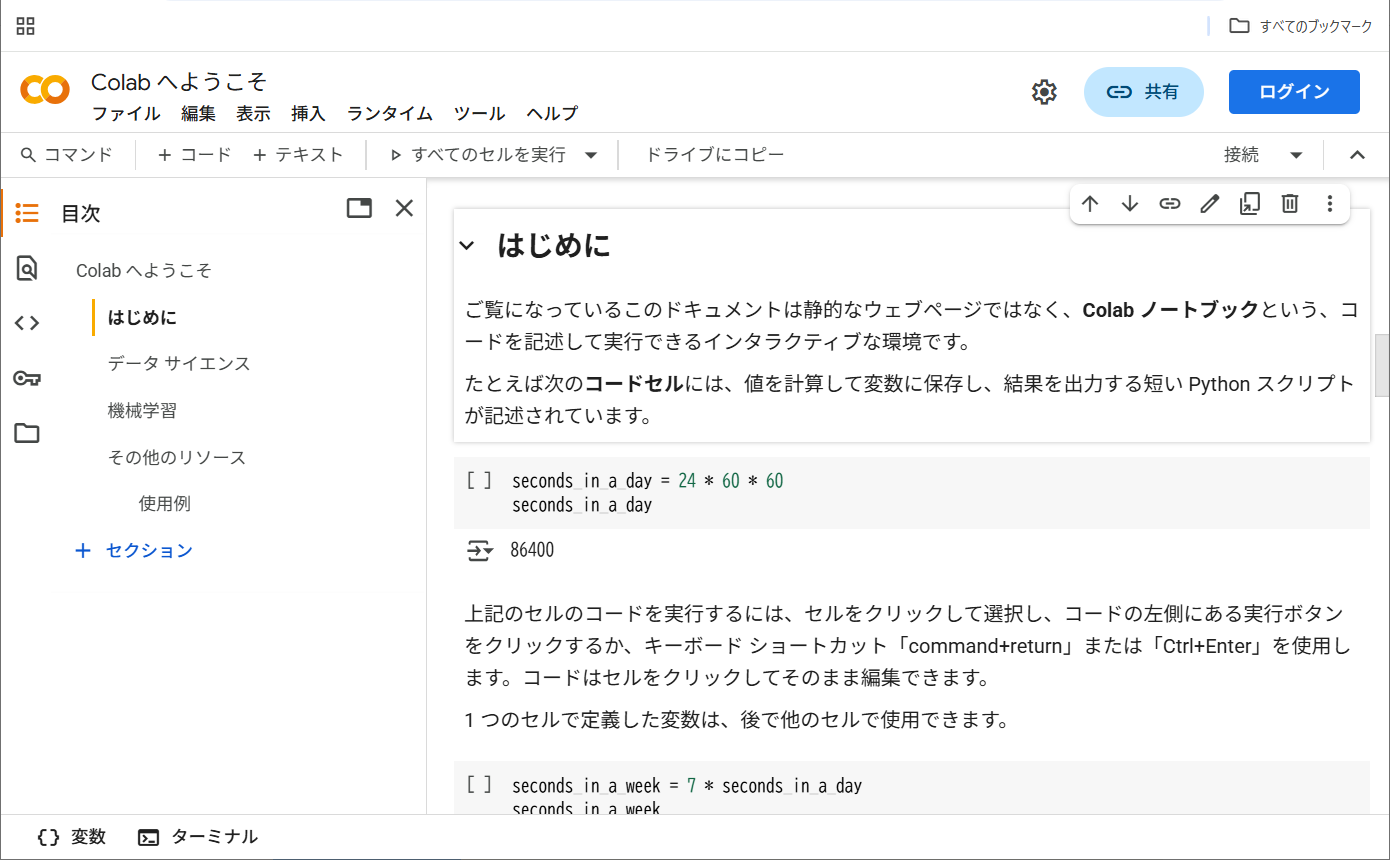Click the find and replace sidebar icon

[27, 268]
